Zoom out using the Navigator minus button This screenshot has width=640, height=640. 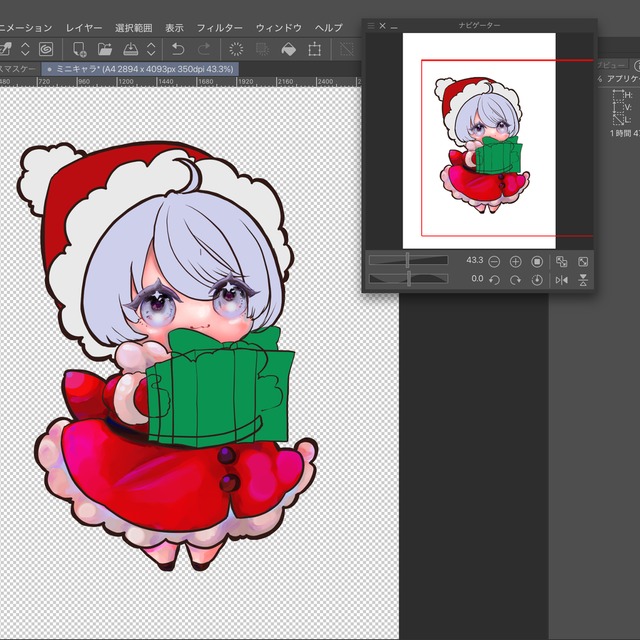(495, 261)
